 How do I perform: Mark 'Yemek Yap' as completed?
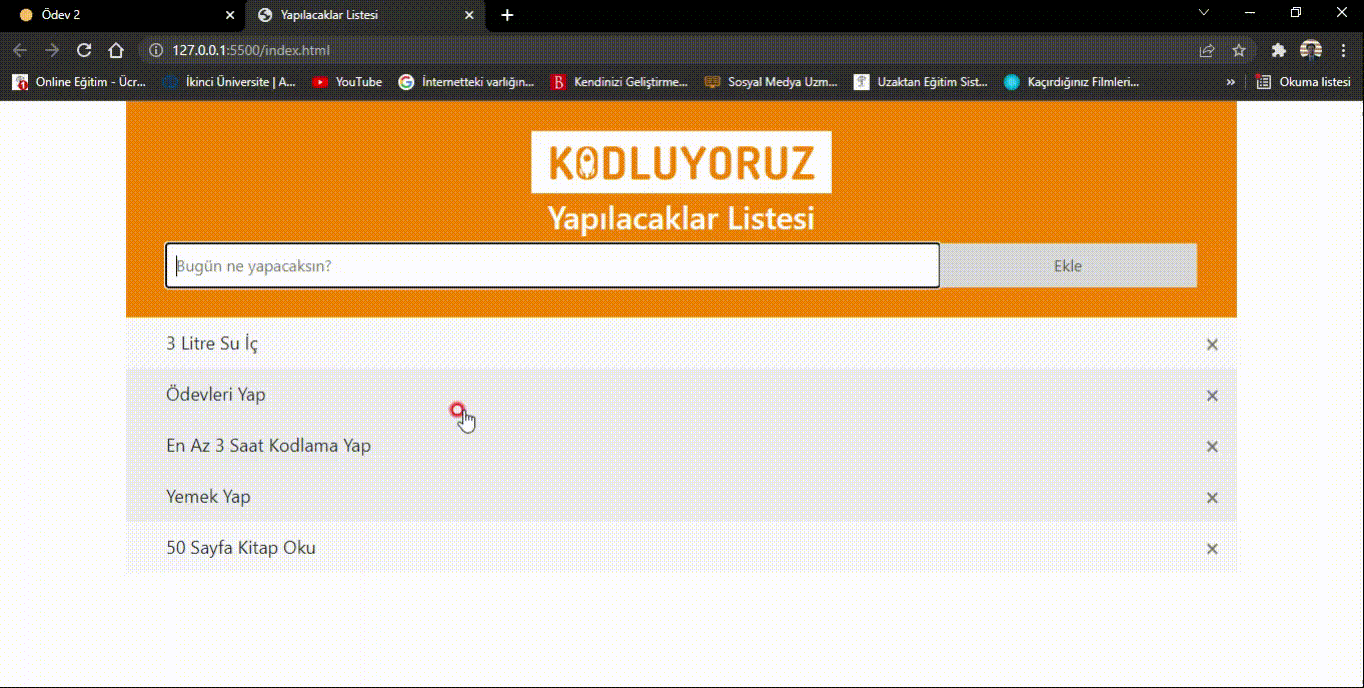pyautogui.click(x=681, y=496)
